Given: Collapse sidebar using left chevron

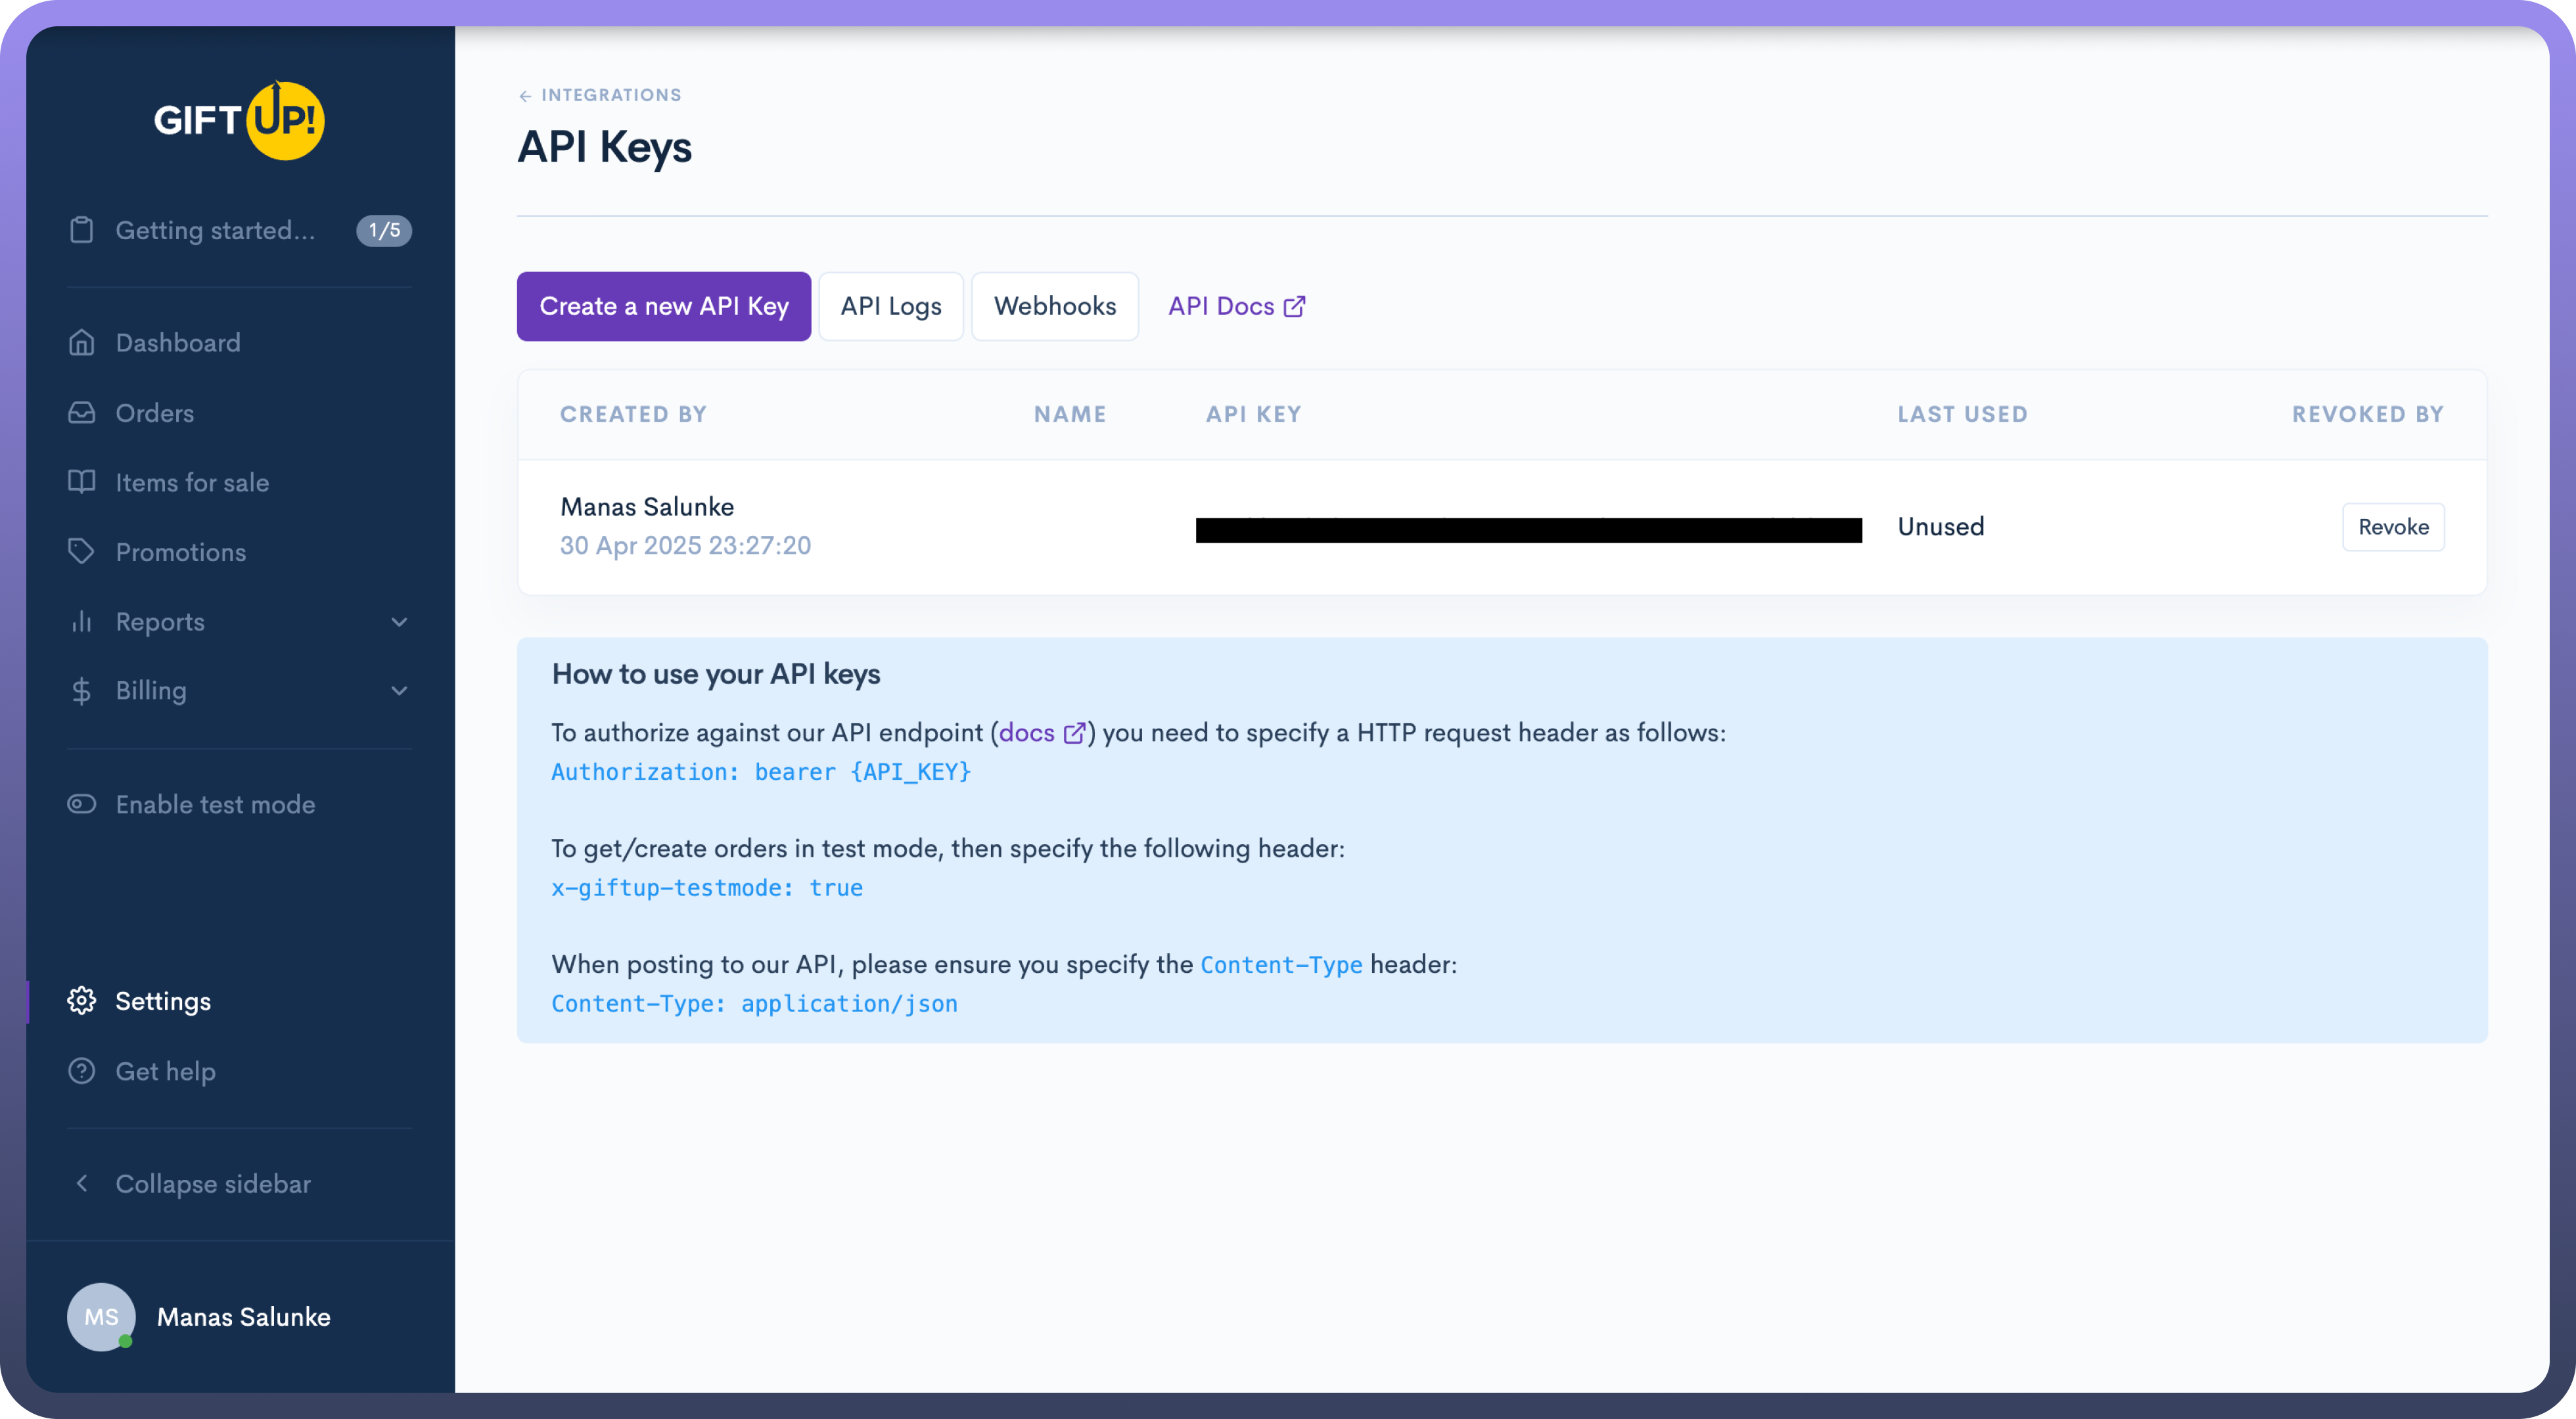Looking at the screenshot, I should 81,1183.
